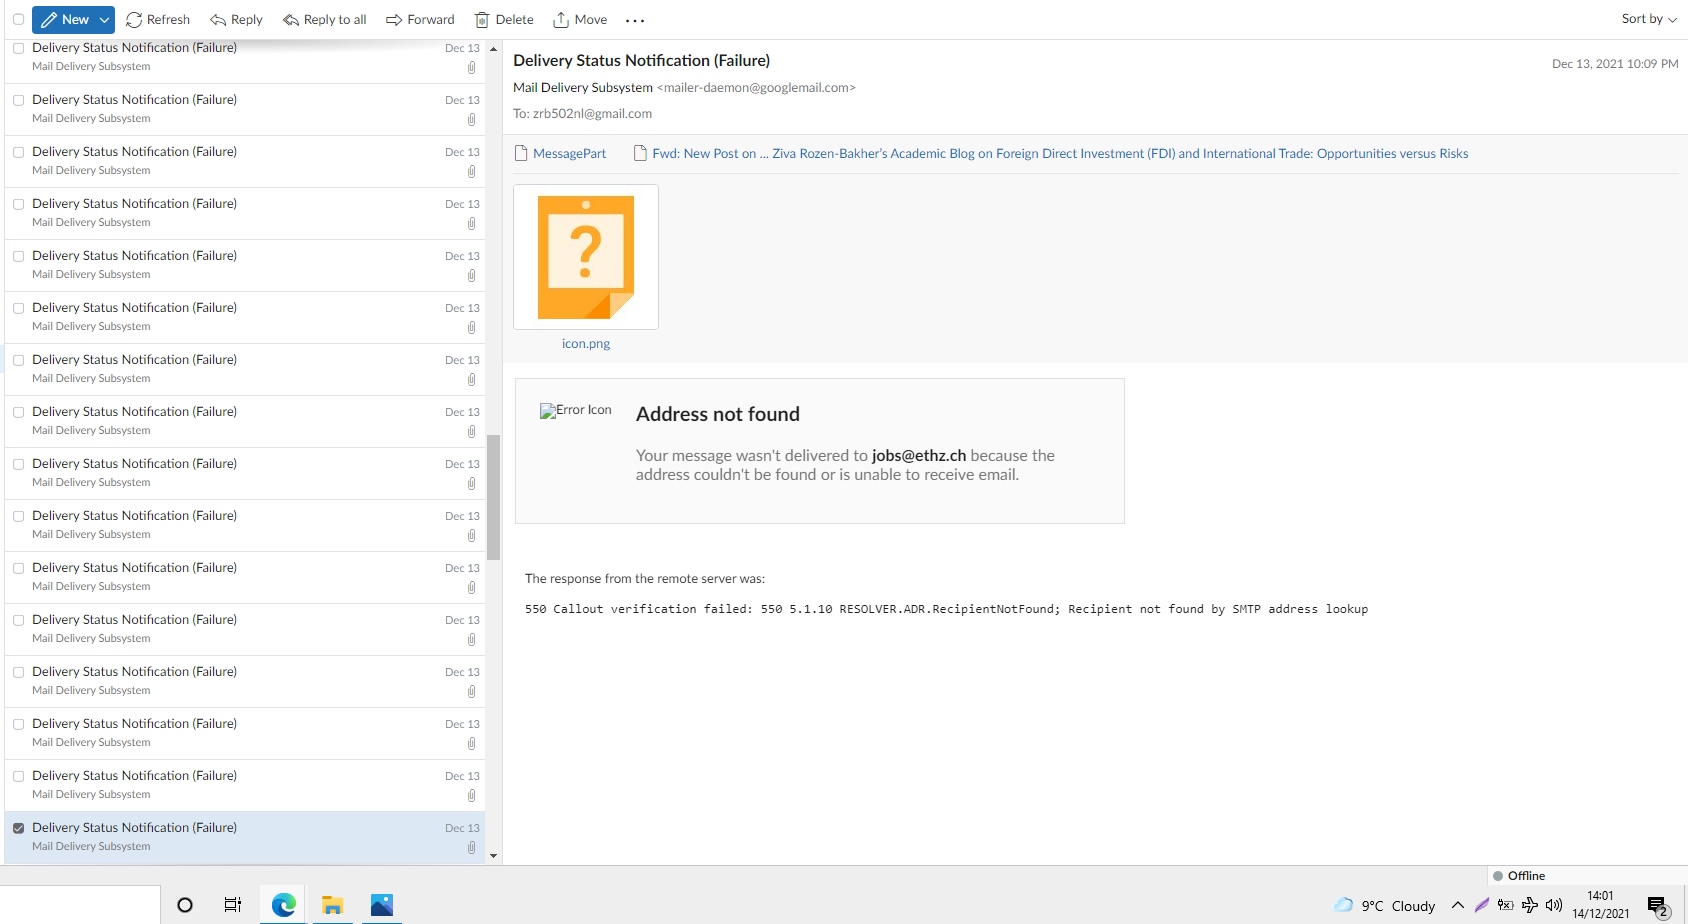Open the three-dot more actions menu
Screen dimensions: 1688x924
[x=635, y=20]
